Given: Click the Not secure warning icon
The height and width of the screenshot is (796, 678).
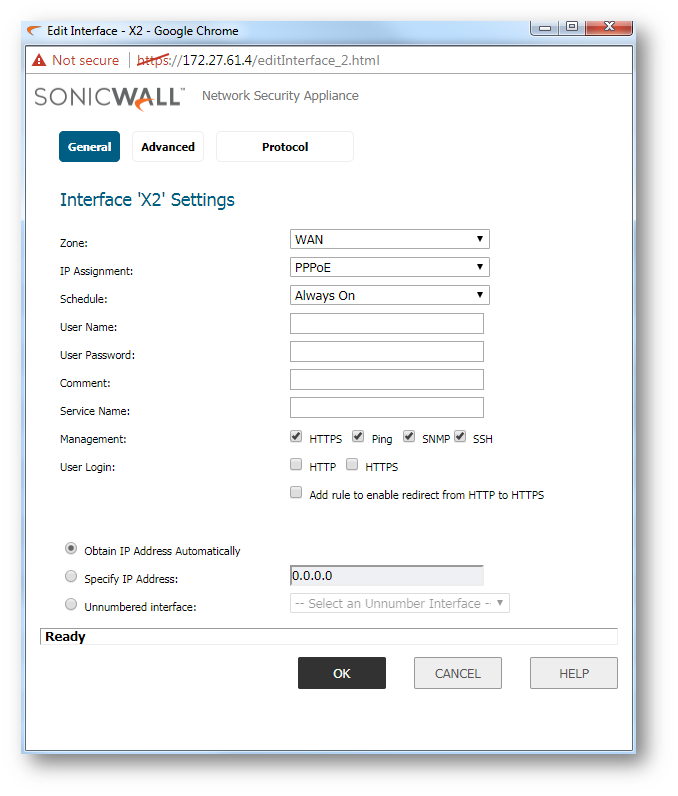Looking at the screenshot, I should click(x=39, y=60).
